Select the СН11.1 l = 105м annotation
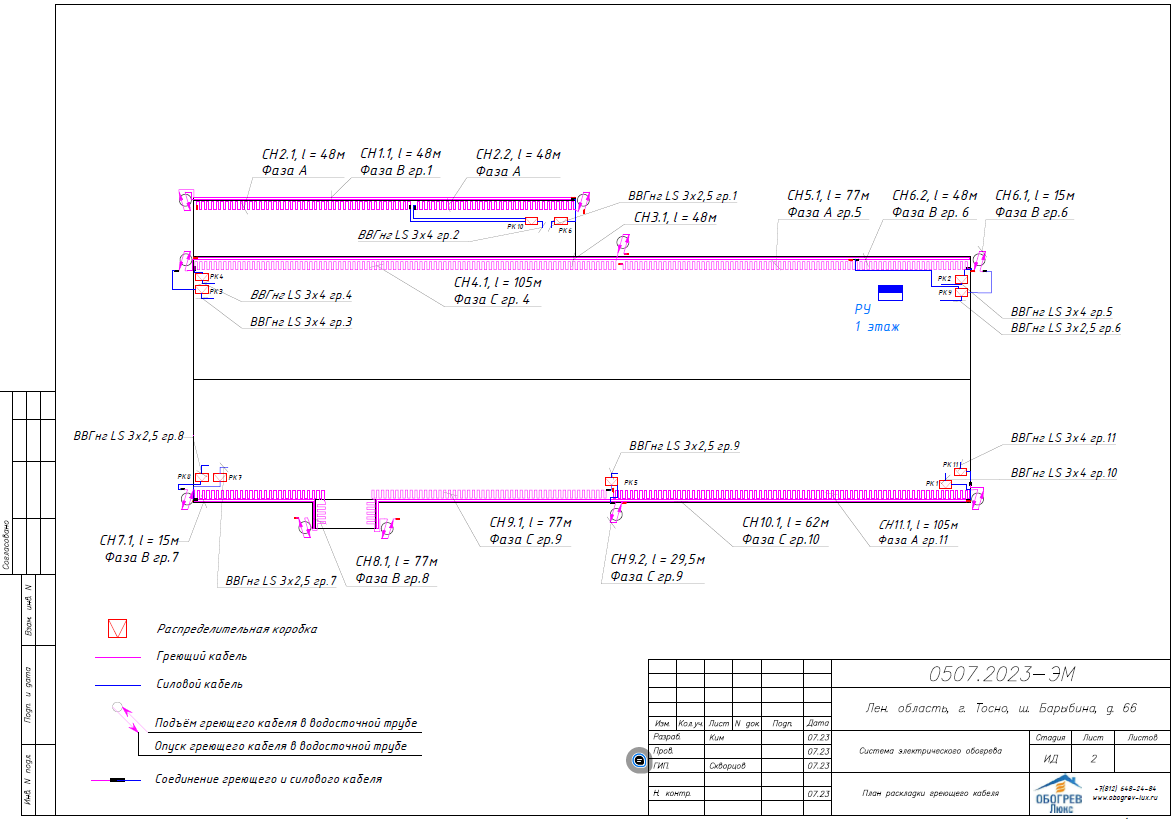Screen dimensions: 1175x819 click(917, 525)
